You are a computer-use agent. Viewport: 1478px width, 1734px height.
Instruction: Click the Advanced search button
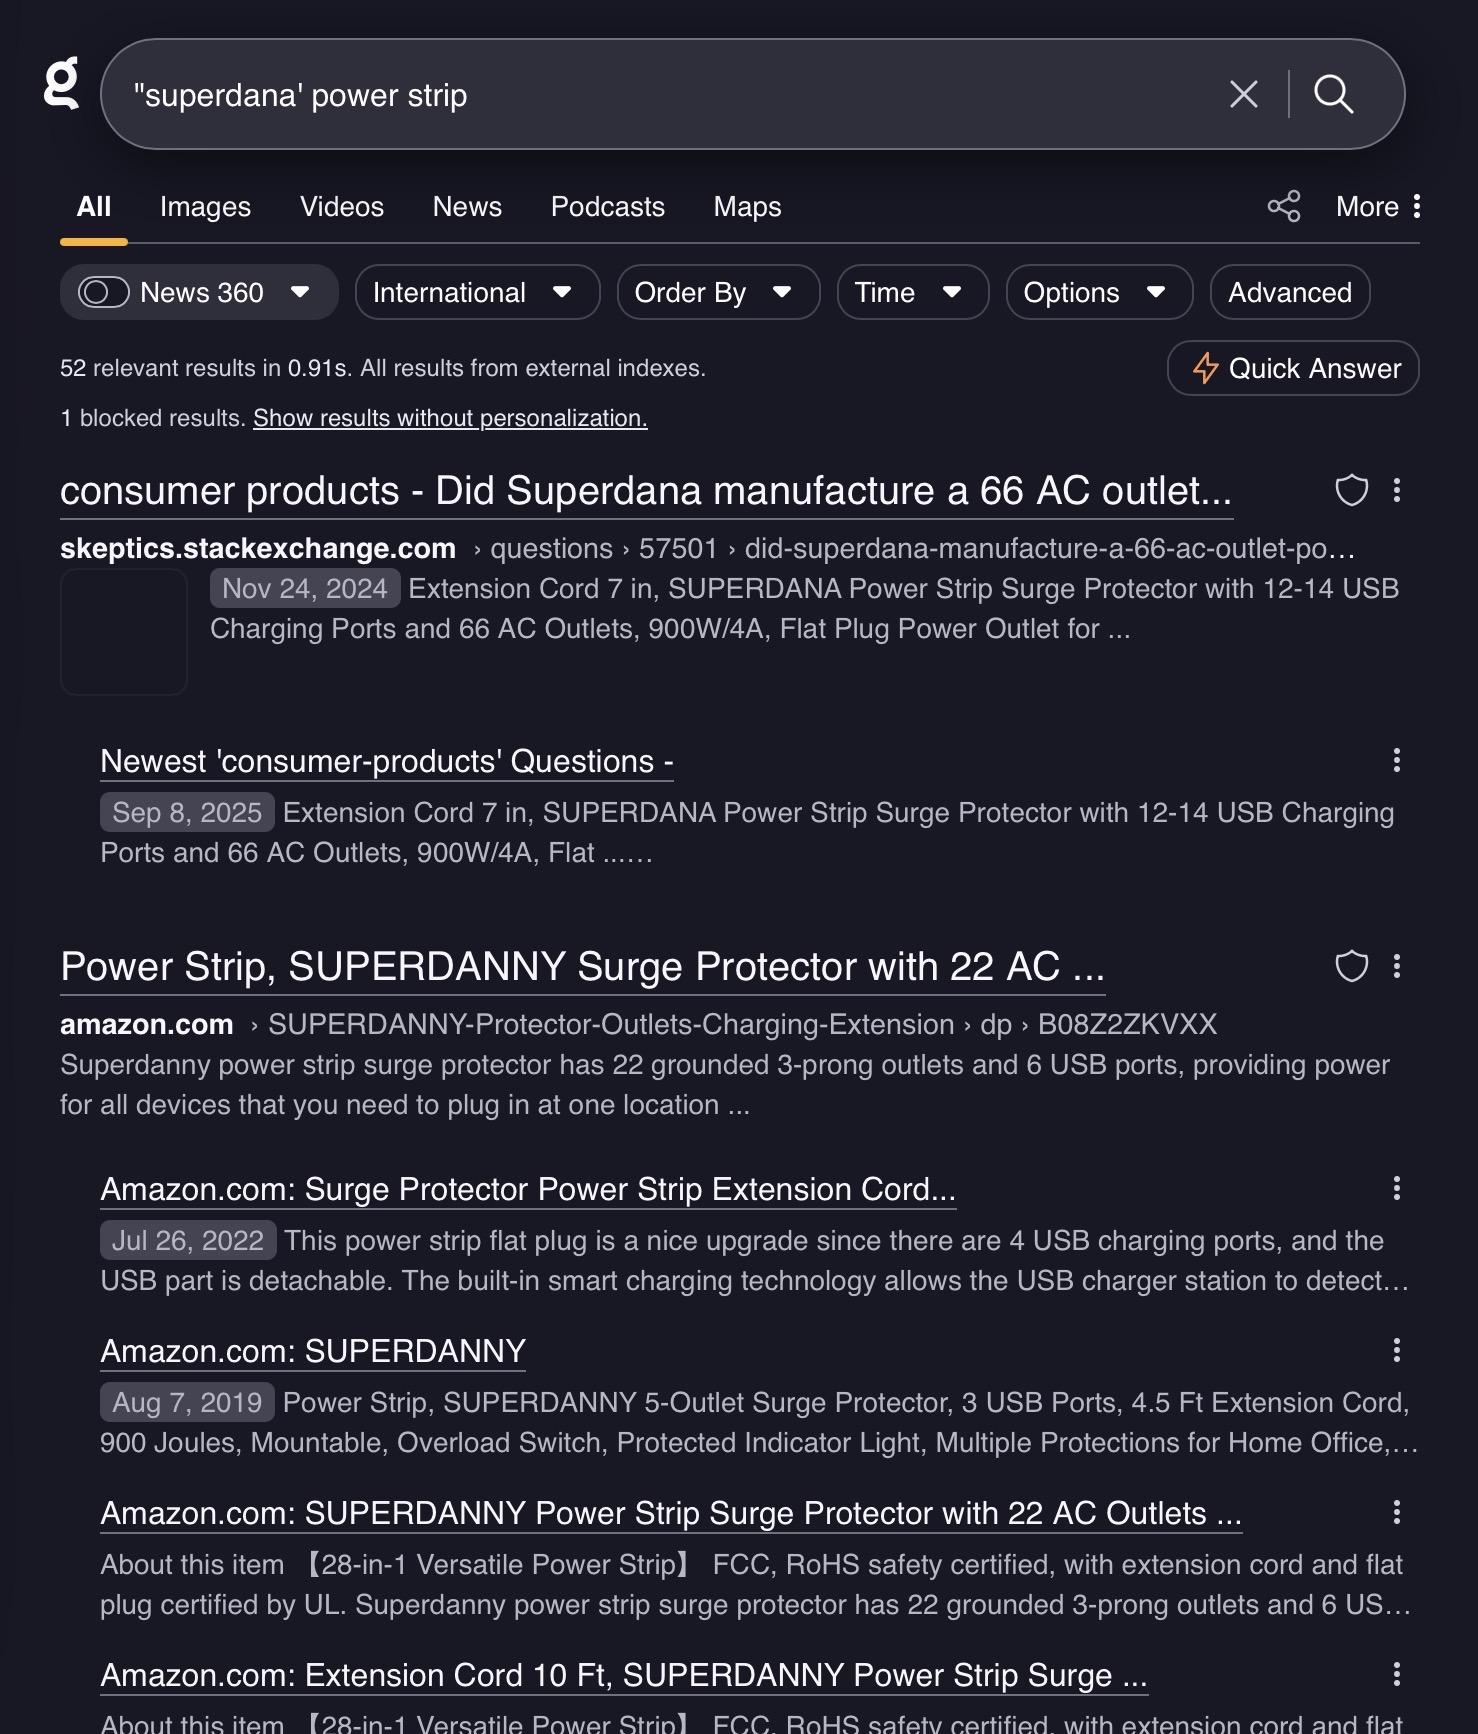click(x=1289, y=292)
